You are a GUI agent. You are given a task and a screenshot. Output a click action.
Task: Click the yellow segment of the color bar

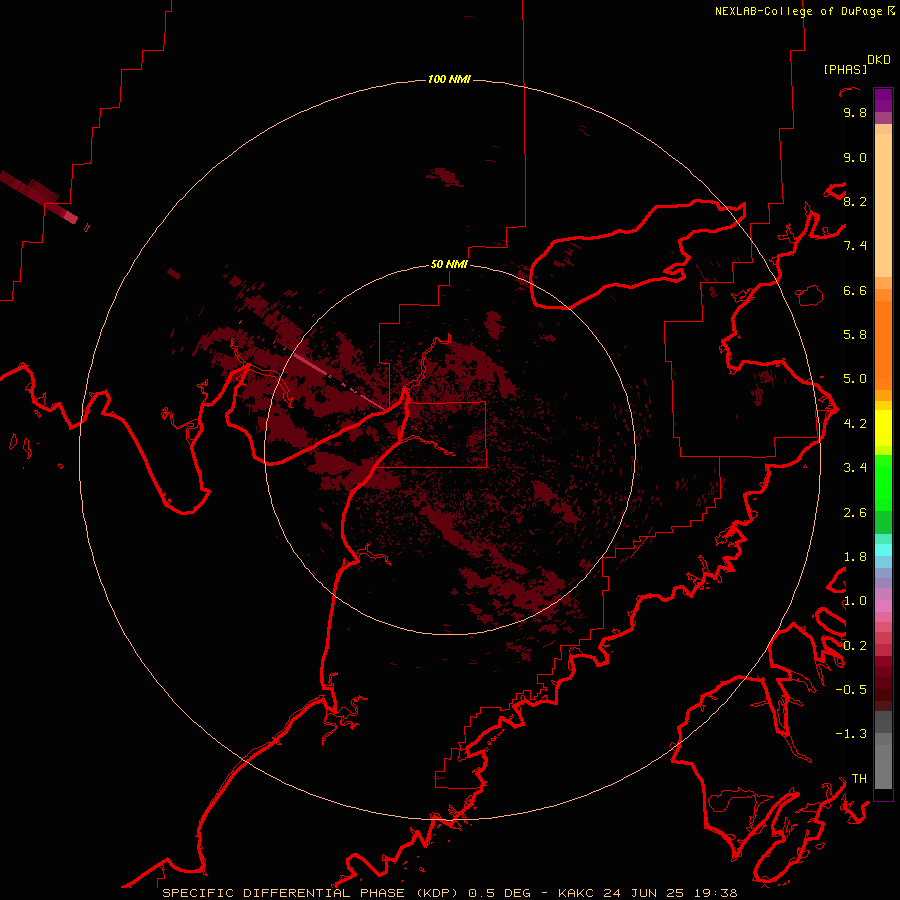tap(883, 428)
